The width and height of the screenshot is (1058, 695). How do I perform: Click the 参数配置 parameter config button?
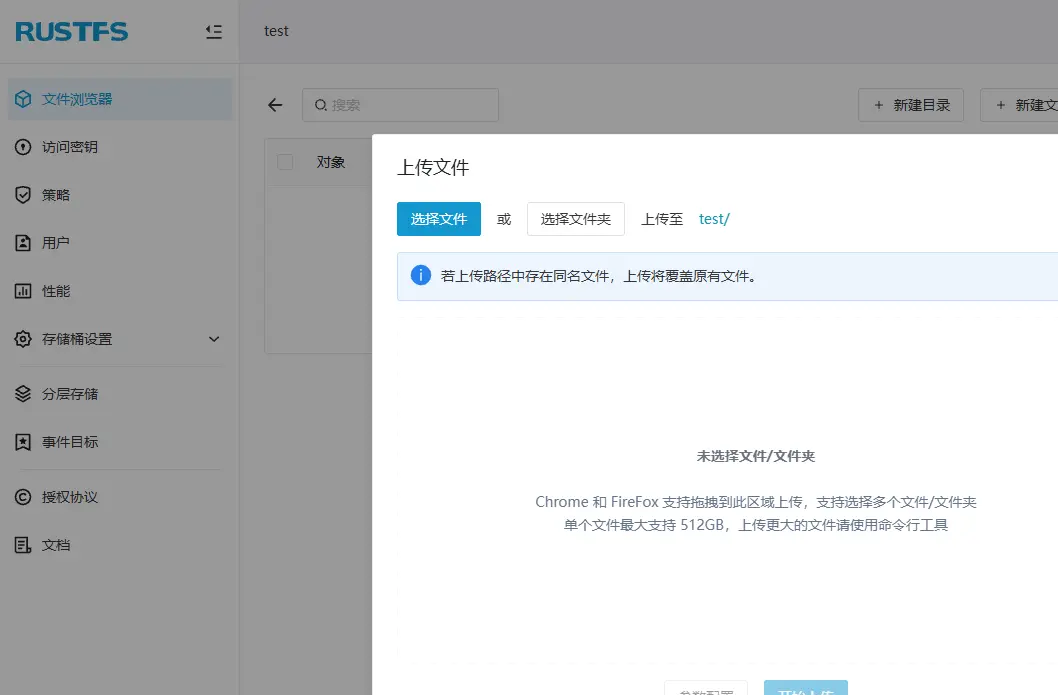tap(706, 688)
